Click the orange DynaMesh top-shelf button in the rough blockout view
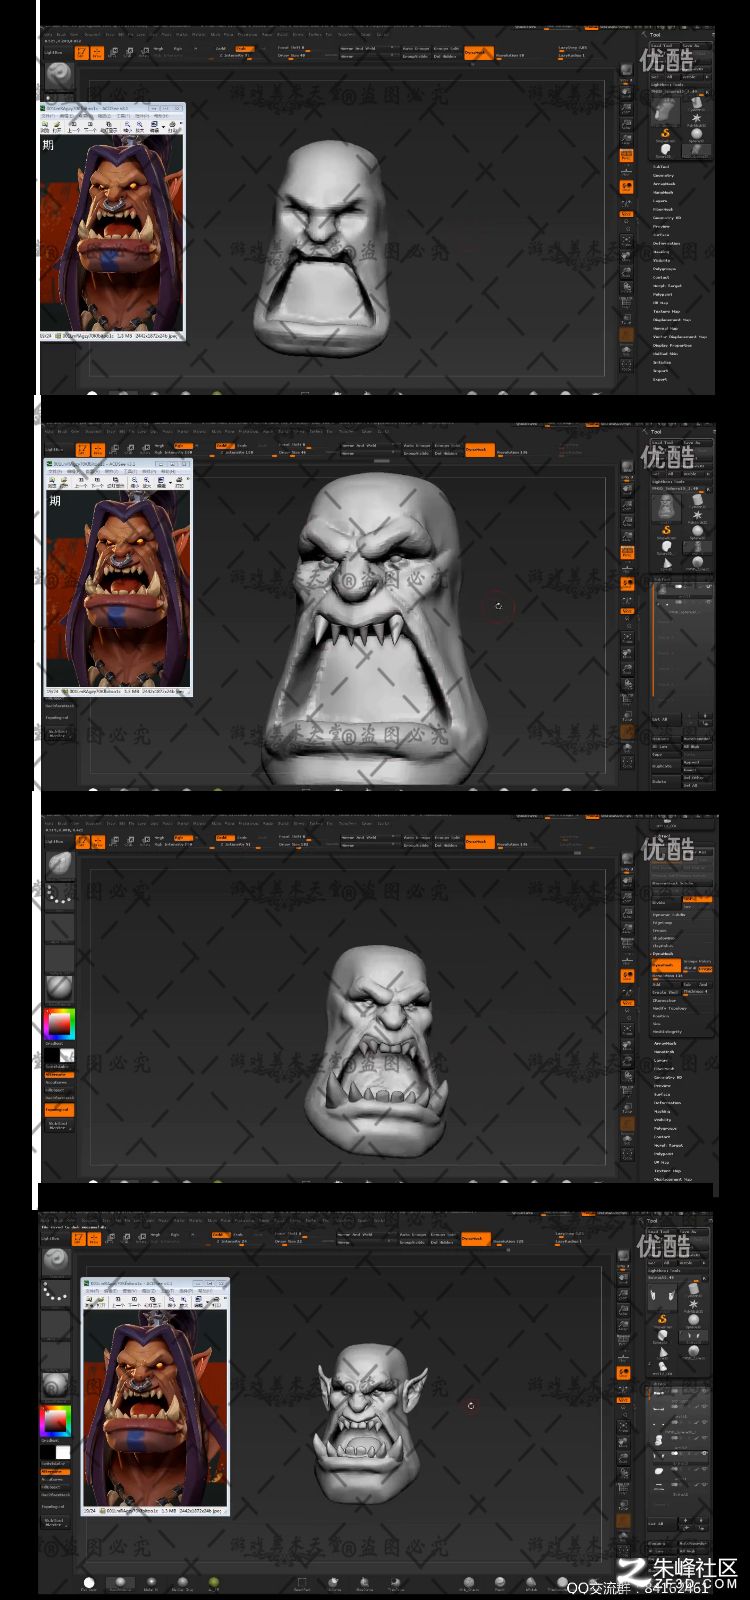The width and height of the screenshot is (750, 1600). click(479, 53)
